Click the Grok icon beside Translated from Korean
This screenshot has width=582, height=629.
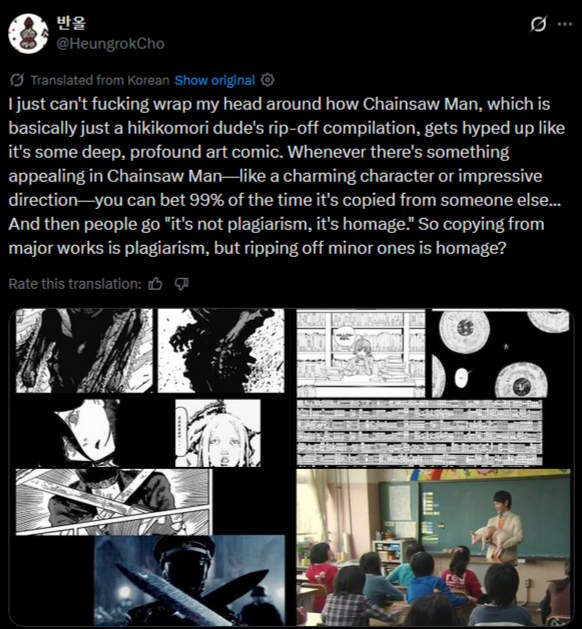click(17, 80)
